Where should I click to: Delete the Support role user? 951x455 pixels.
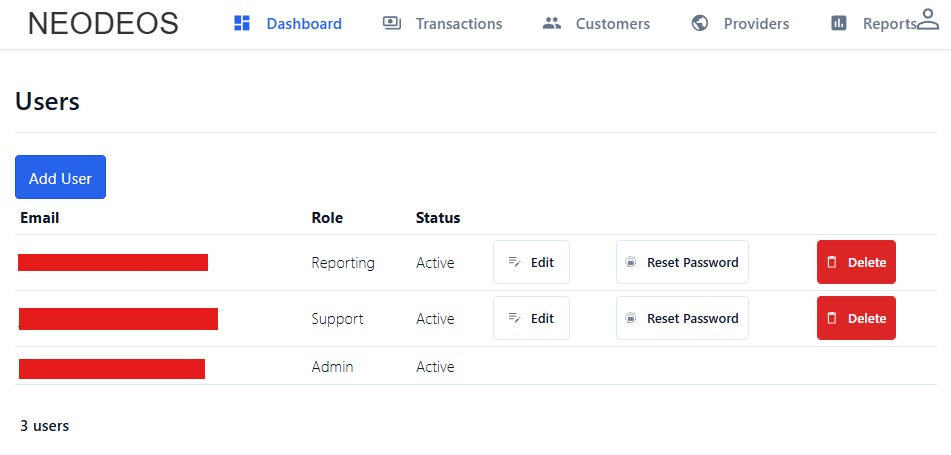pos(856,319)
